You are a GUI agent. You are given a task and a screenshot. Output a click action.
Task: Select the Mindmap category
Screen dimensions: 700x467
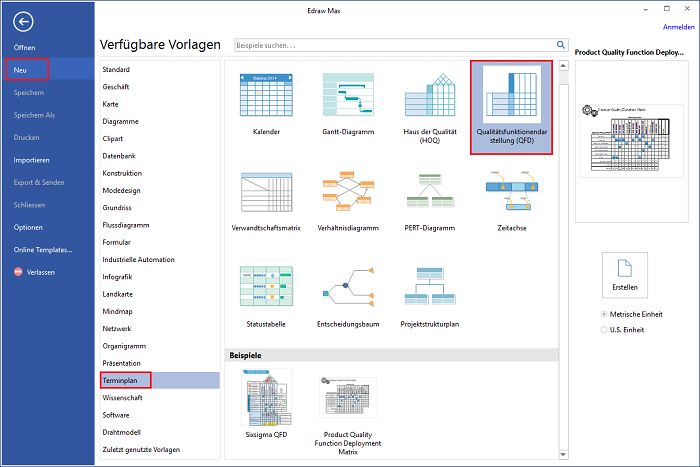pyautogui.click(x=117, y=311)
